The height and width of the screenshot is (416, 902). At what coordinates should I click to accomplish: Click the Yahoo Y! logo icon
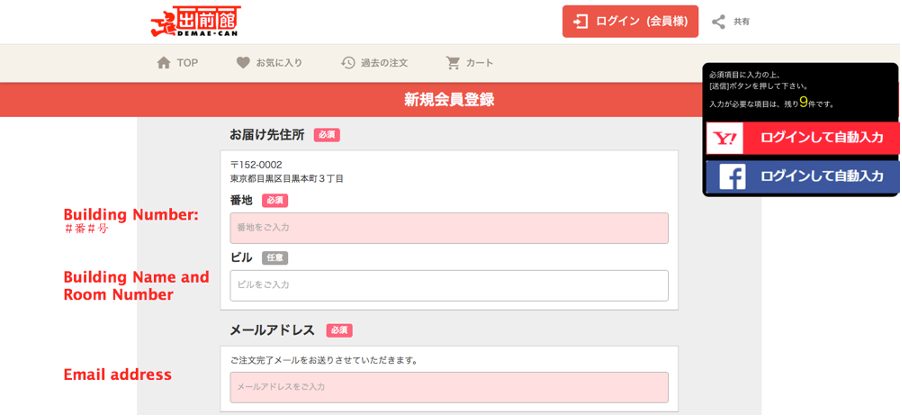pyautogui.click(x=725, y=138)
